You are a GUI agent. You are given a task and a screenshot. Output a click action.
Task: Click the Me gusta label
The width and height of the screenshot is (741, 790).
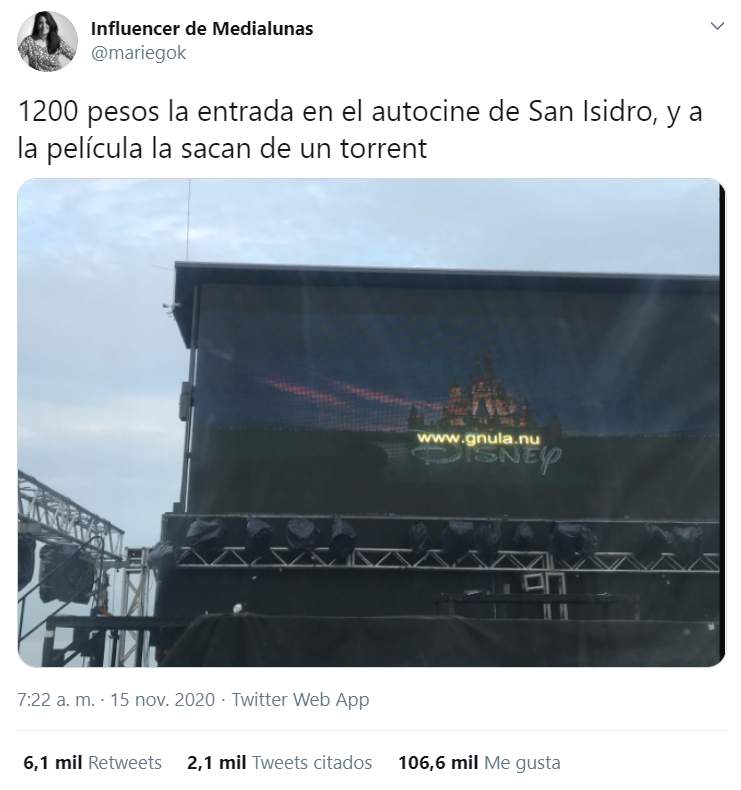(x=522, y=763)
